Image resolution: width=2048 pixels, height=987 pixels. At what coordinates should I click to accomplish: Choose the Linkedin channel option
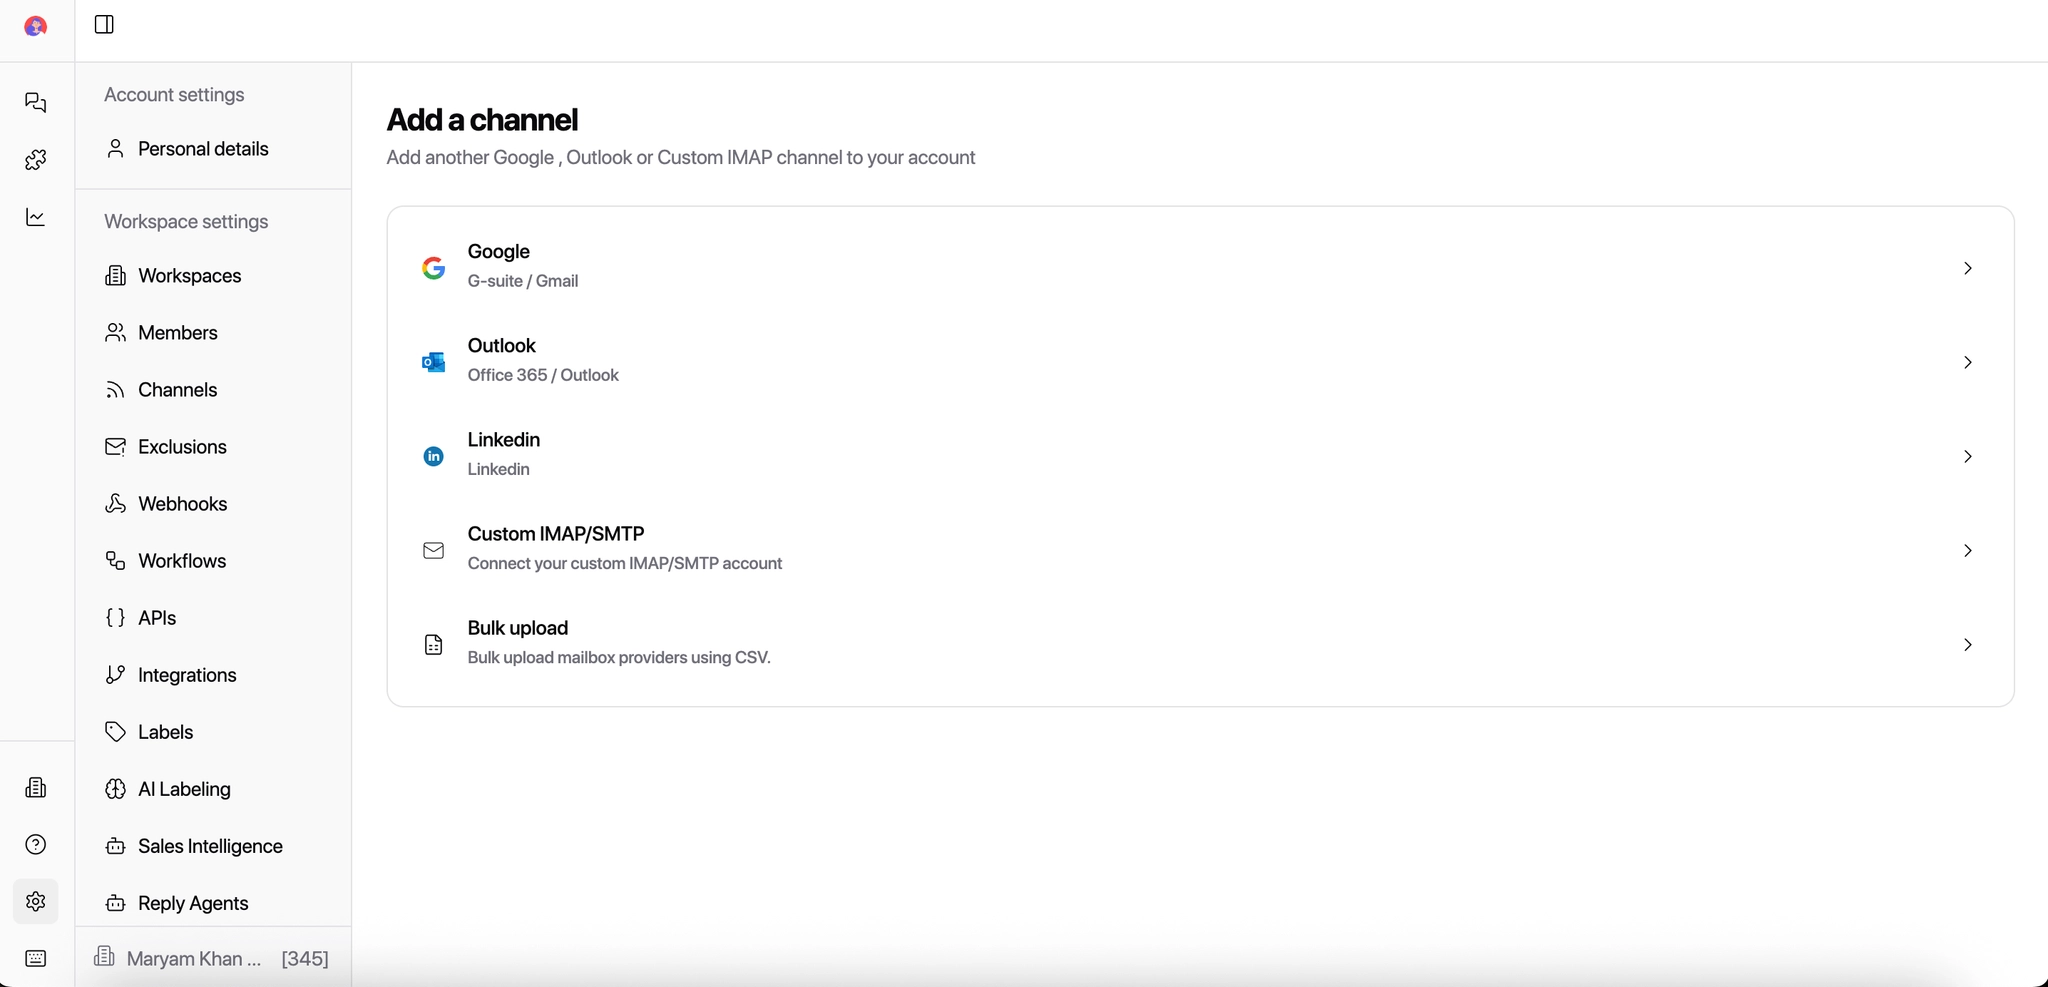point(504,454)
